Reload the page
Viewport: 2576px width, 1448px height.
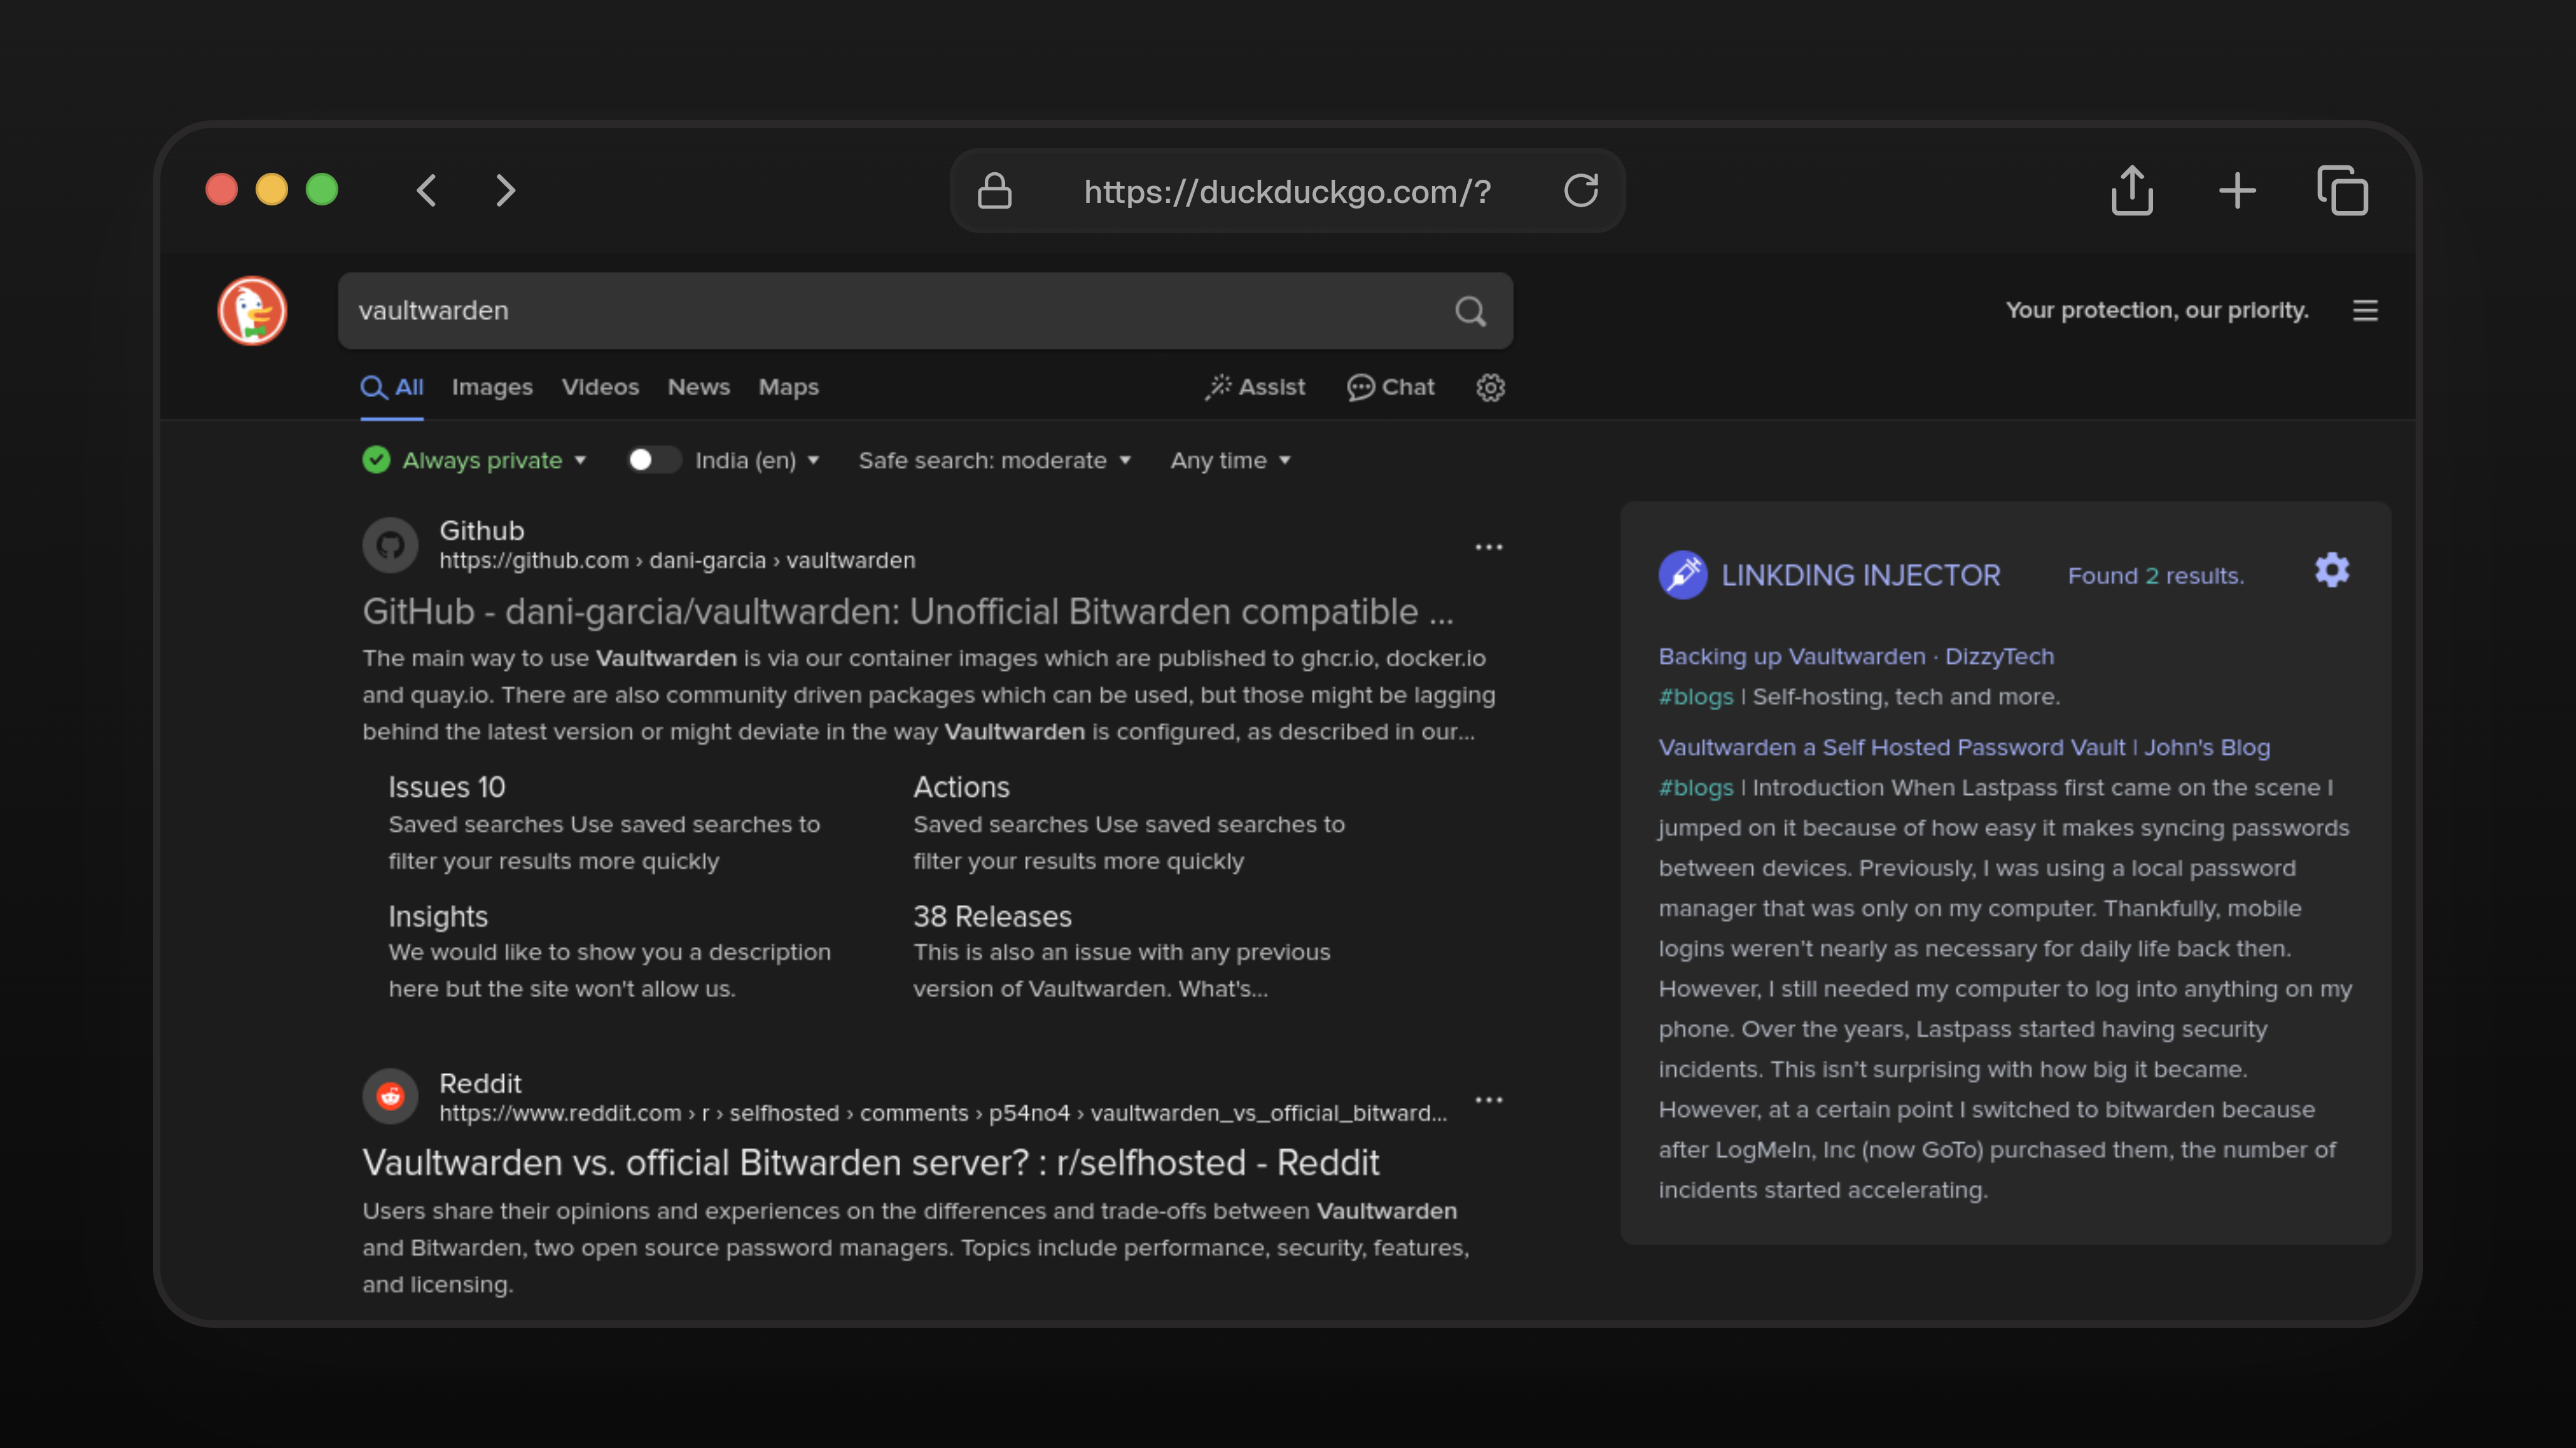[x=1581, y=190]
